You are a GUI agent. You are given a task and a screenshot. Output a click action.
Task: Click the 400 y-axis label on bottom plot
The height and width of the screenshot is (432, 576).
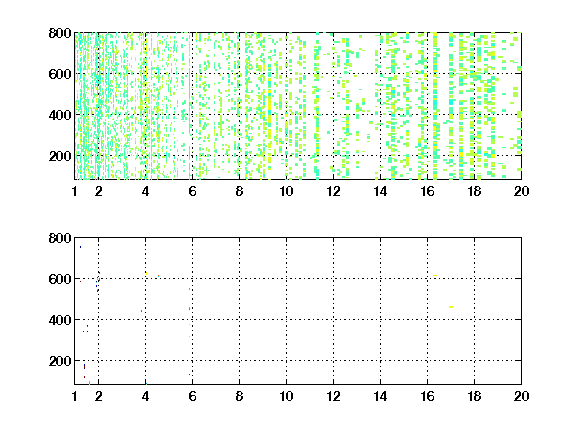(60, 320)
